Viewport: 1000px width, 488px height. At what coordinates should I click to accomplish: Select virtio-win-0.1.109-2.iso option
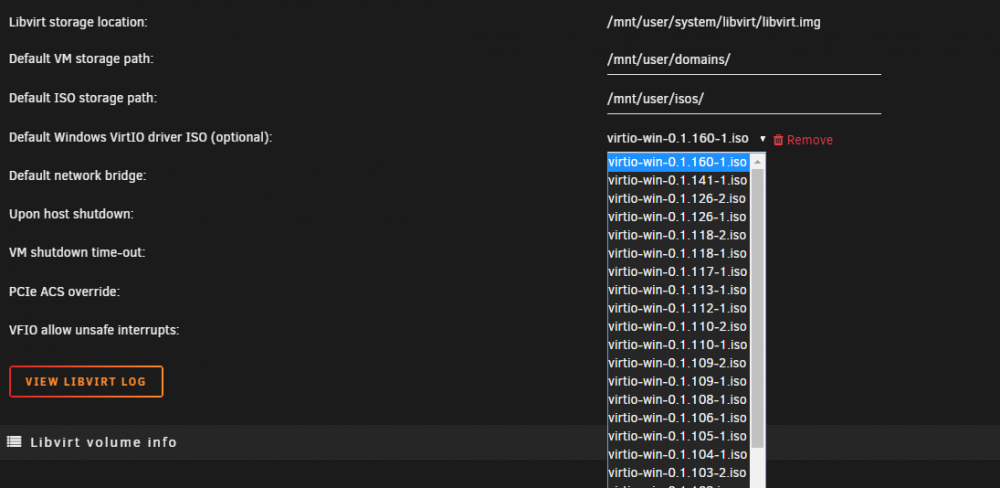(x=677, y=363)
